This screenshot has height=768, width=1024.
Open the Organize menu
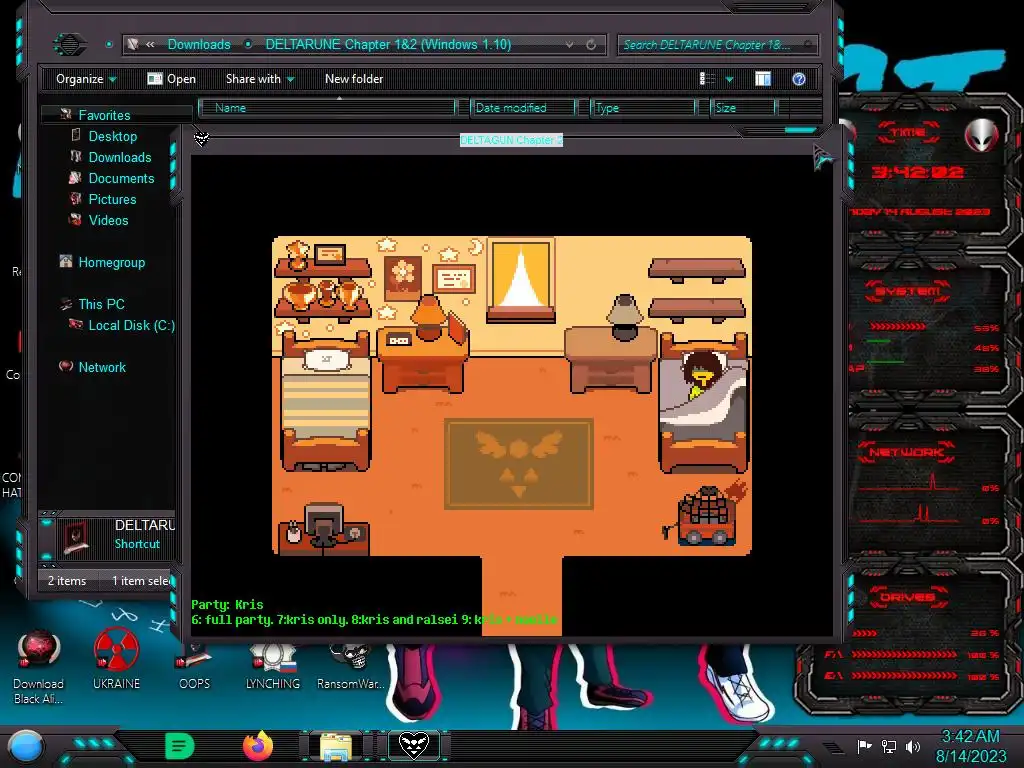pos(86,79)
